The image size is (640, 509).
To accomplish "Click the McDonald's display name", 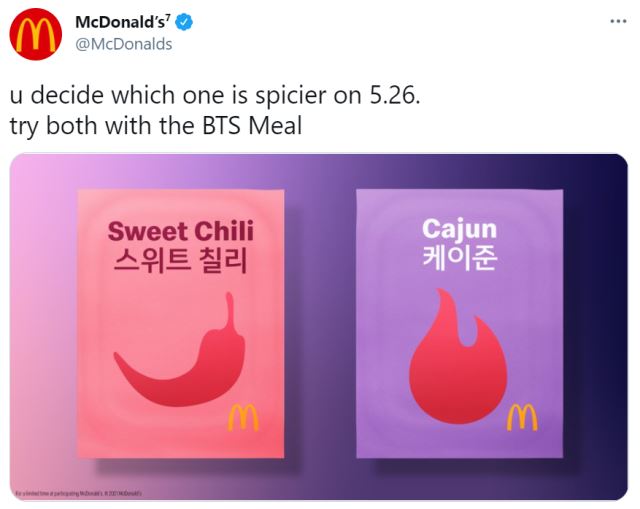I will click(122, 22).
